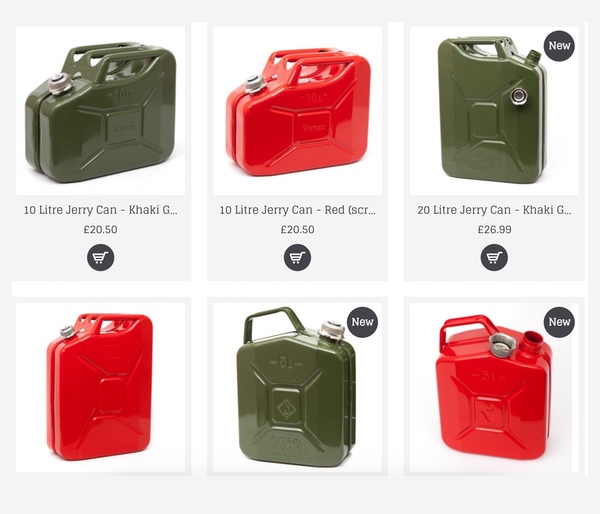Add 10 Litre Khaki Jerry Can to cart

(101, 258)
